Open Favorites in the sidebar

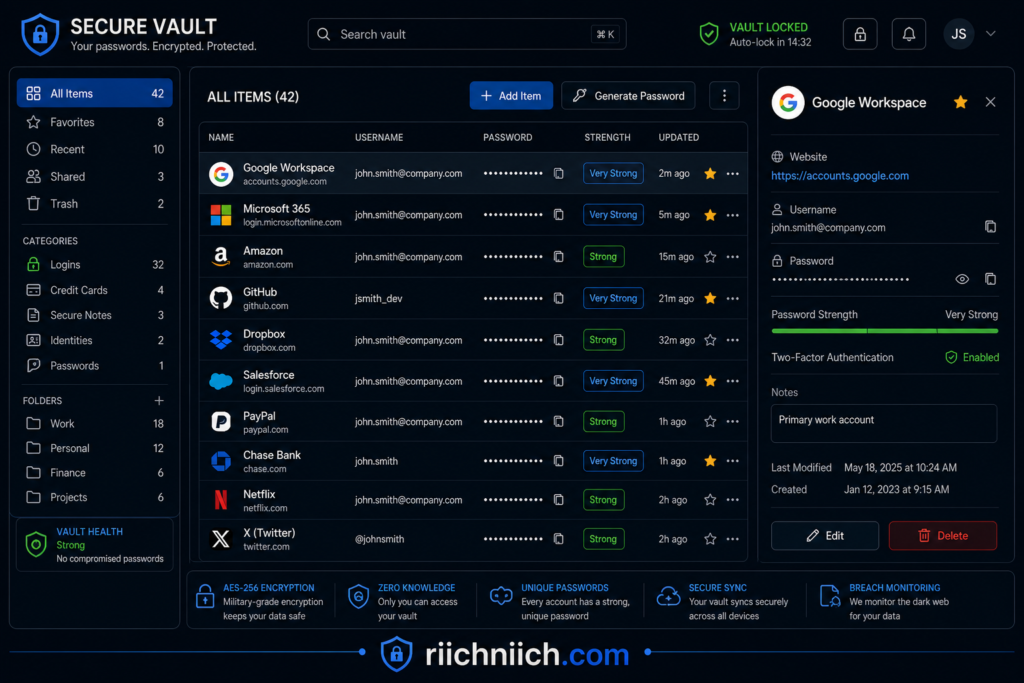(x=95, y=122)
